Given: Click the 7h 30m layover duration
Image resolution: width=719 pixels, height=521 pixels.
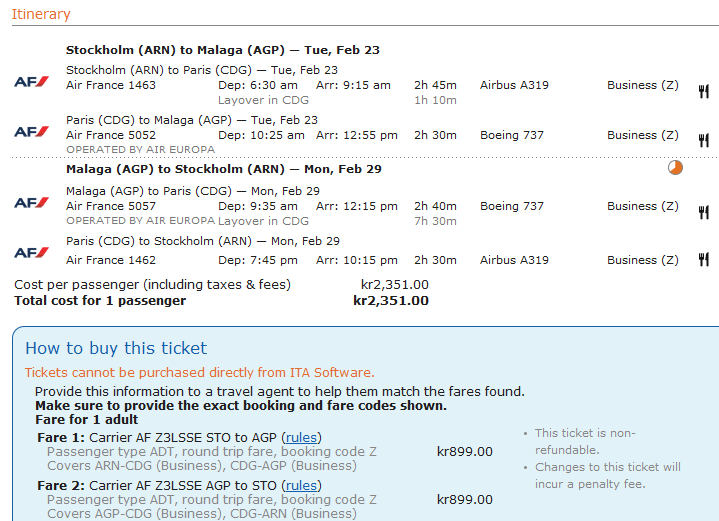Looking at the screenshot, I should coord(435,221).
